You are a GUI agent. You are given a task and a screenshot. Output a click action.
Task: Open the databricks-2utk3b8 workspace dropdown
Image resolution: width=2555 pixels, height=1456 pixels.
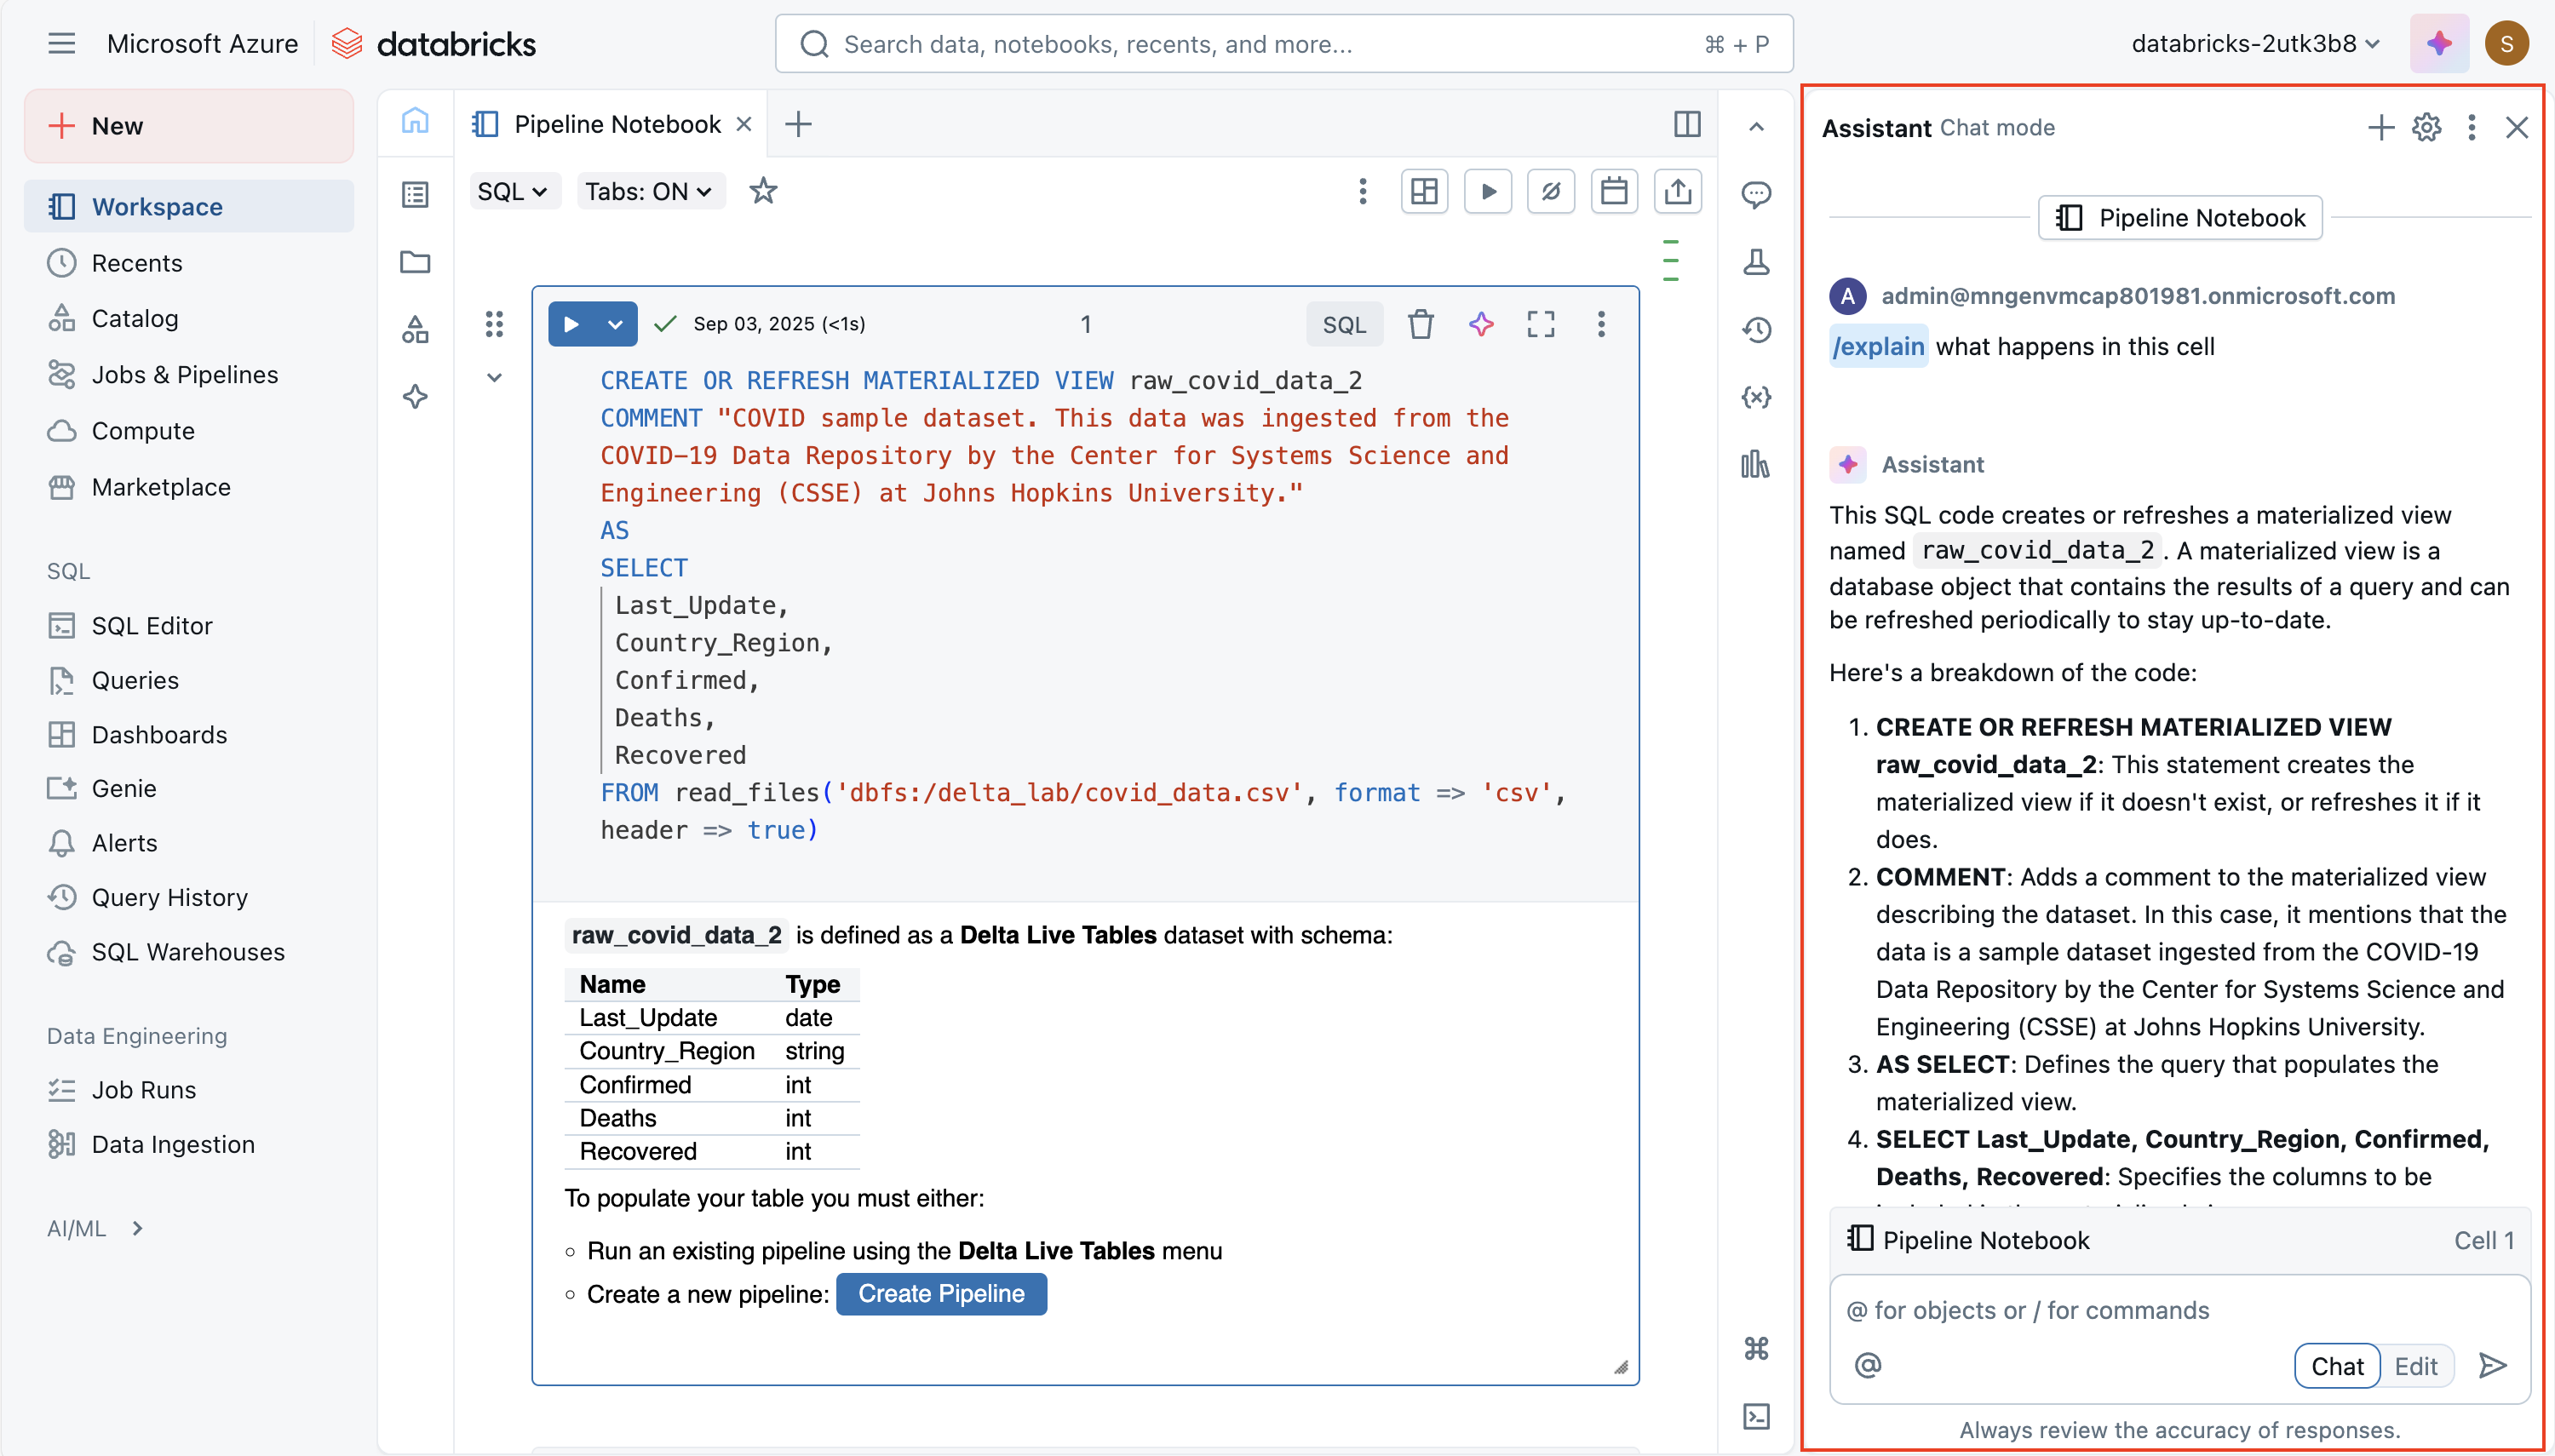[x=2256, y=43]
